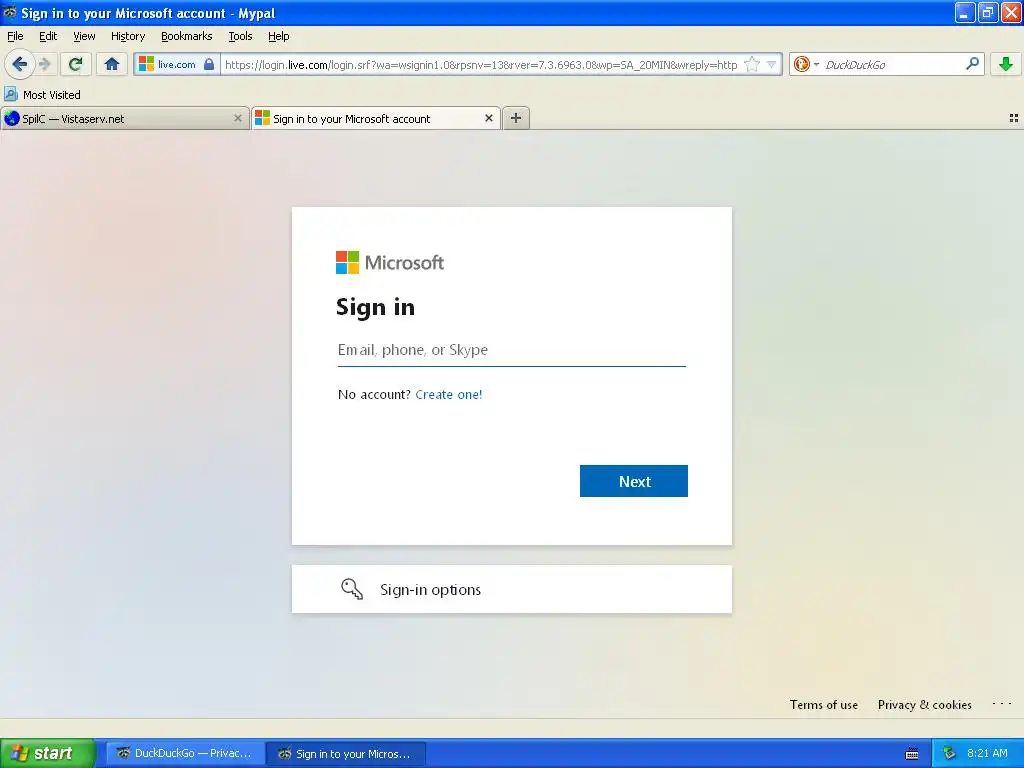Bookmark this page with the star icon
1024x768 pixels.
point(752,64)
